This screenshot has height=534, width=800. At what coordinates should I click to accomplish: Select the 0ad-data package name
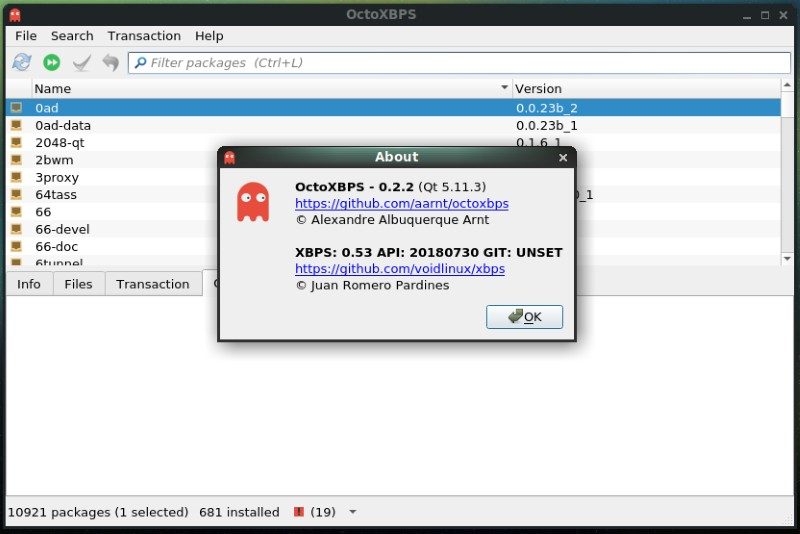click(63, 125)
